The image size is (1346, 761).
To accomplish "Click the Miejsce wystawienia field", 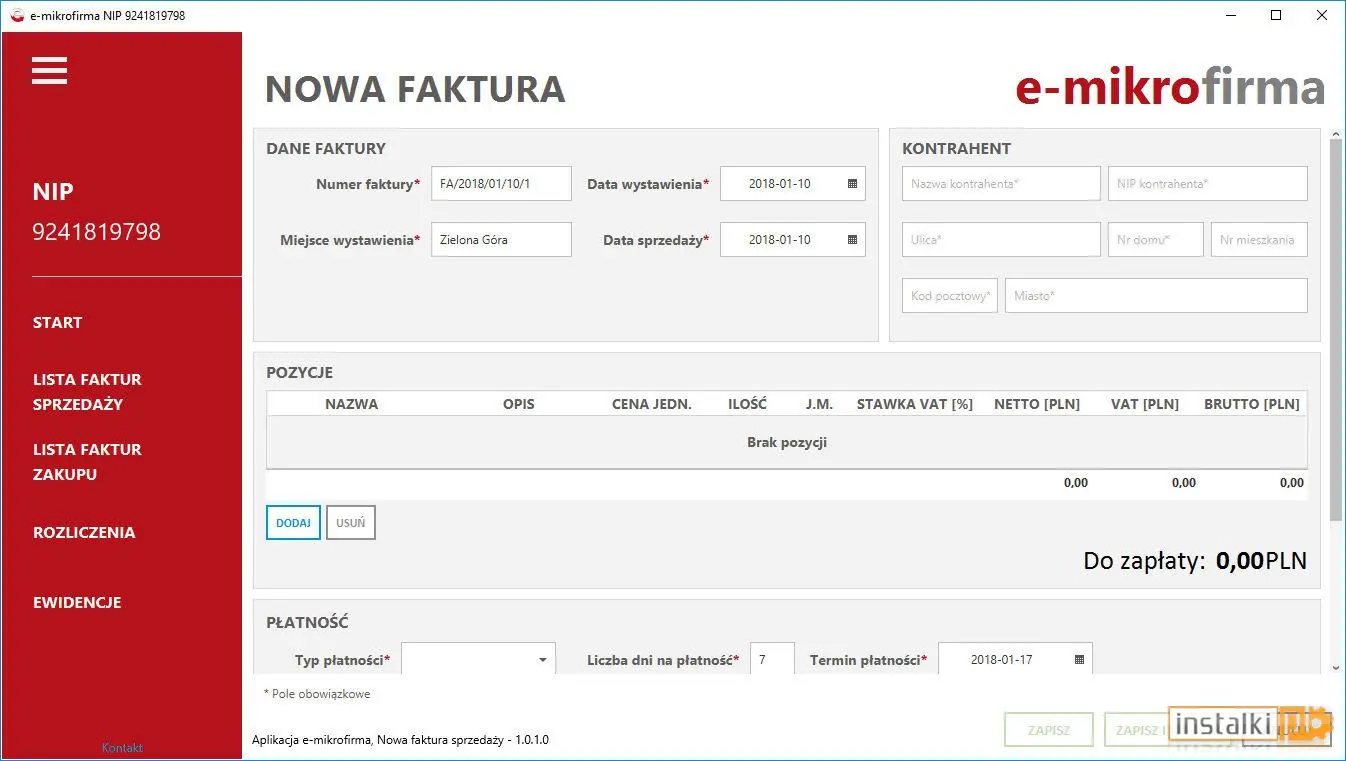I will 500,239.
